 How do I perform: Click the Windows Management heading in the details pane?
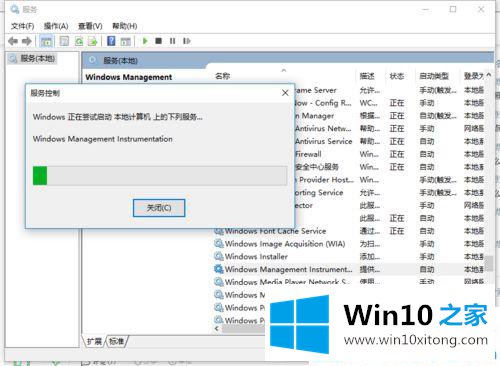pyautogui.click(x=129, y=77)
